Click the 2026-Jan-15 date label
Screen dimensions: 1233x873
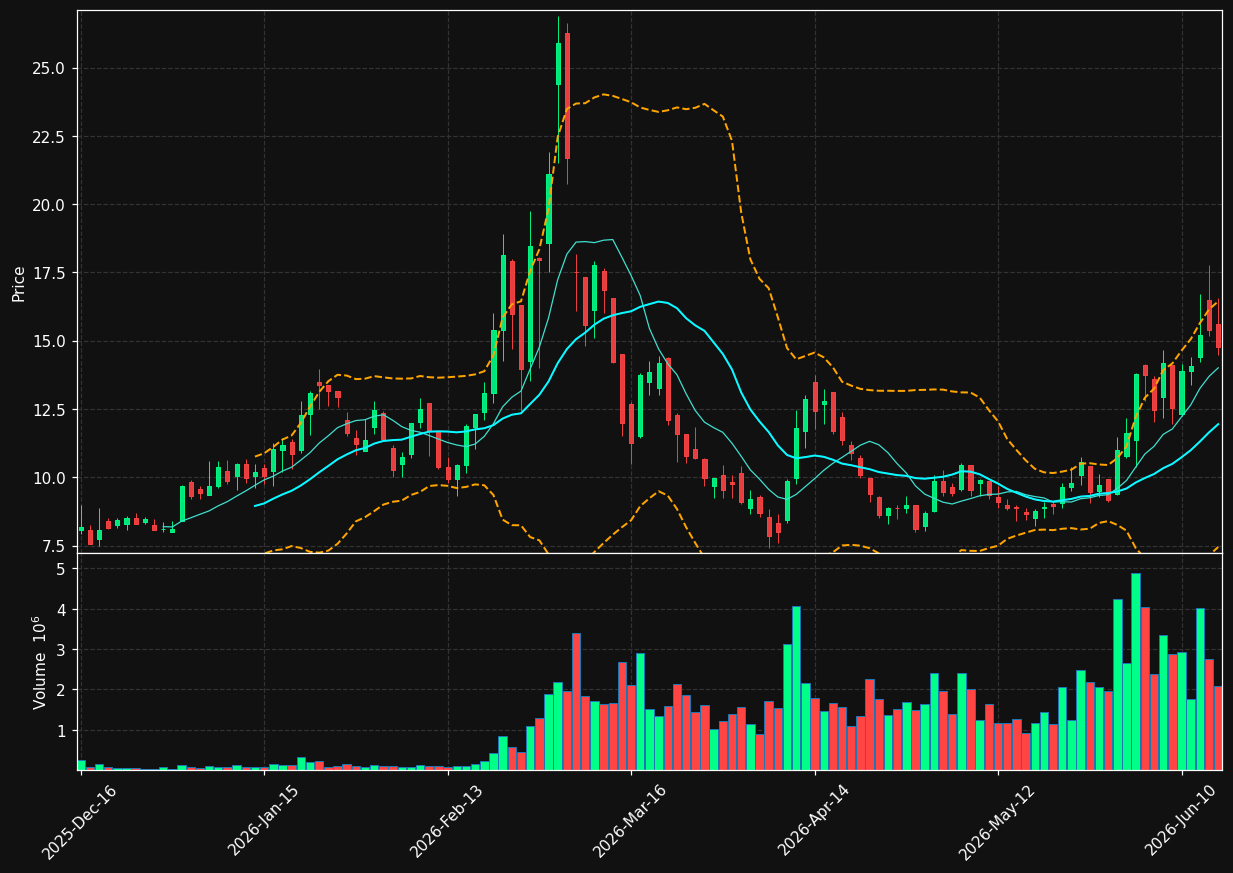pyautogui.click(x=262, y=822)
